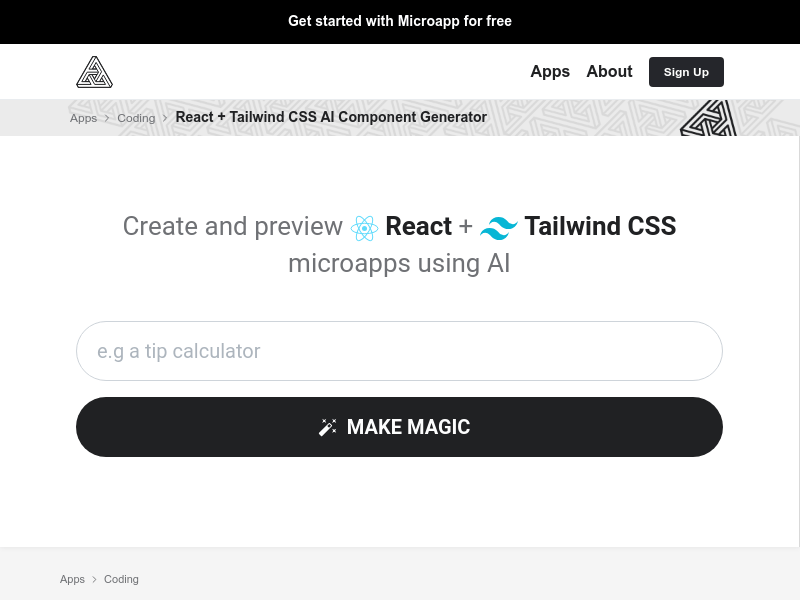Image resolution: width=800 pixels, height=600 pixels.
Task: Go to Coding in the top breadcrumb
Action: 136,118
